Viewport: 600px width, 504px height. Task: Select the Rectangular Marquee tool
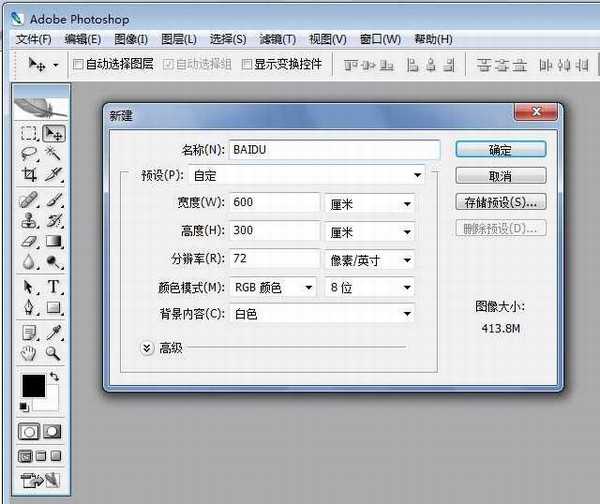click(x=29, y=133)
